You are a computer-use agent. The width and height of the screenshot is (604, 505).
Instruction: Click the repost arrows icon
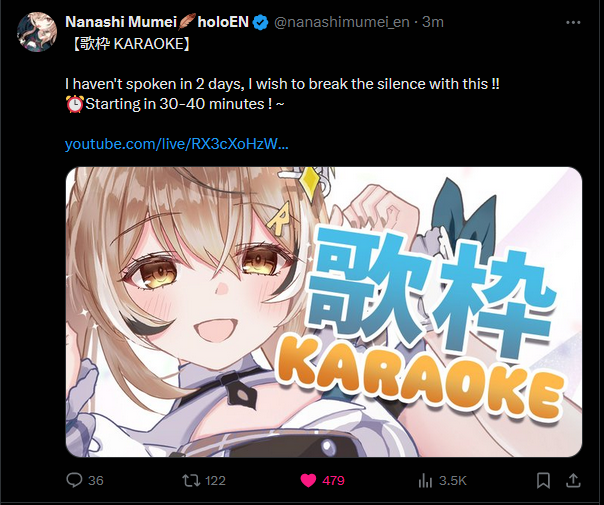coord(191,480)
